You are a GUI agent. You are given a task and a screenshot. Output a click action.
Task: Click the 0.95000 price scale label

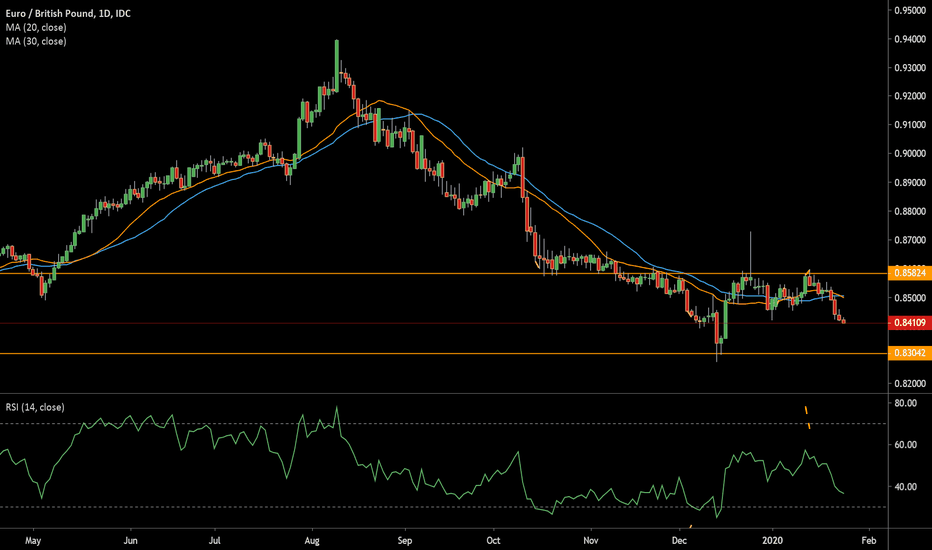point(908,10)
